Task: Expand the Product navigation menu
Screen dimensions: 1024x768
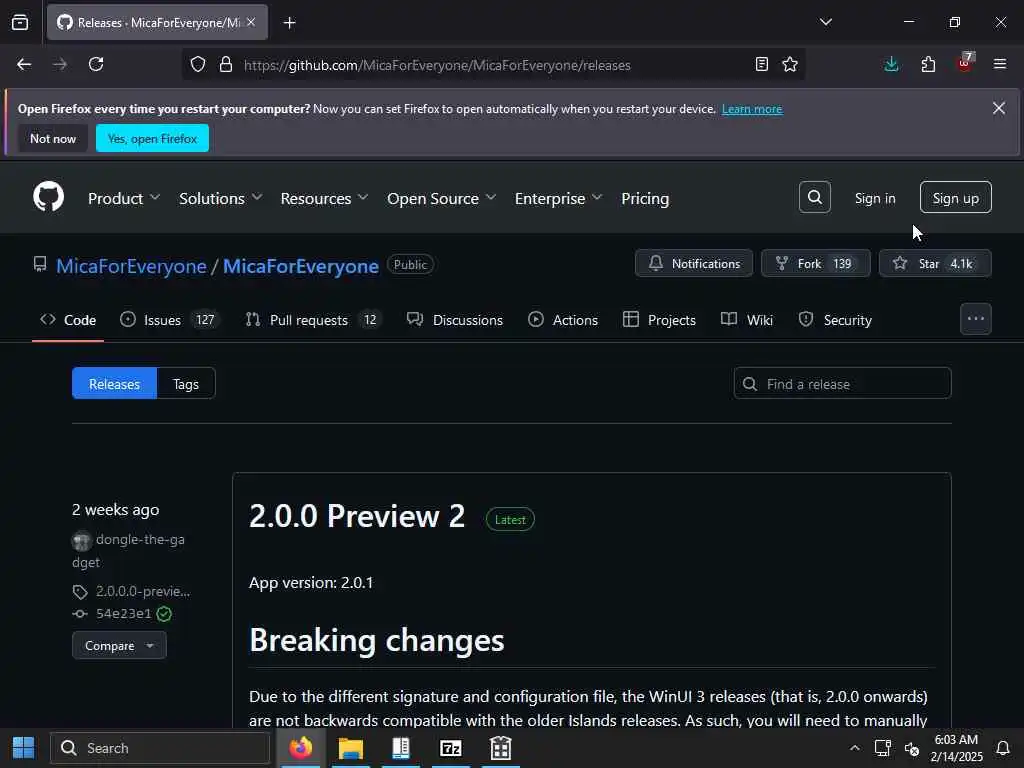Action: (123, 198)
